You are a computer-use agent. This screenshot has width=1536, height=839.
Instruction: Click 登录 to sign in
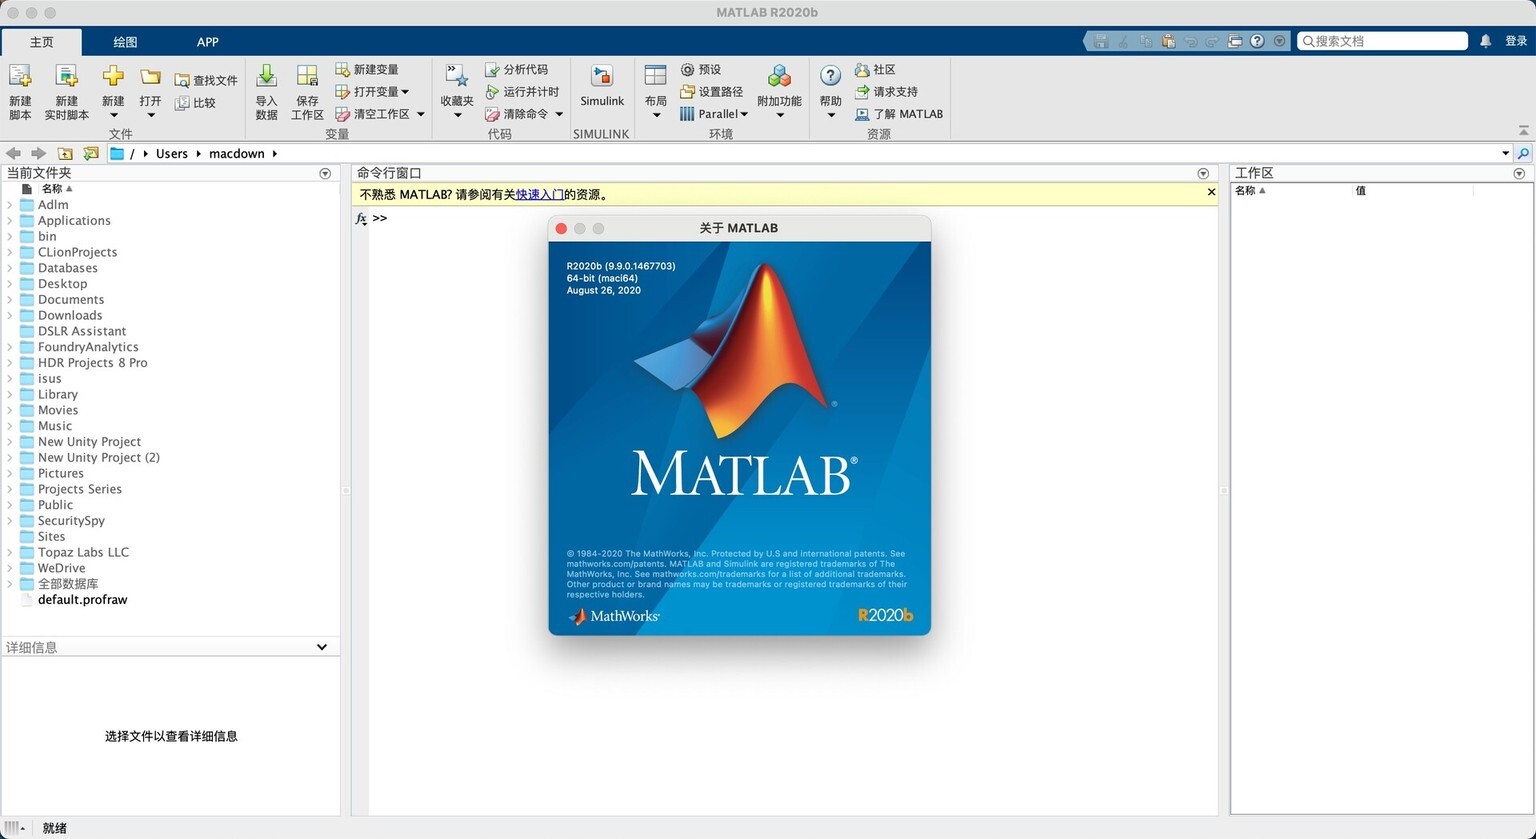[x=1516, y=41]
